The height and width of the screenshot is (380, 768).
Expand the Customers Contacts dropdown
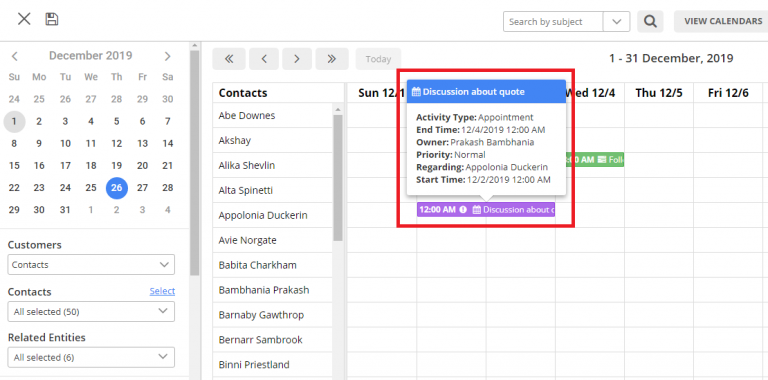point(91,264)
